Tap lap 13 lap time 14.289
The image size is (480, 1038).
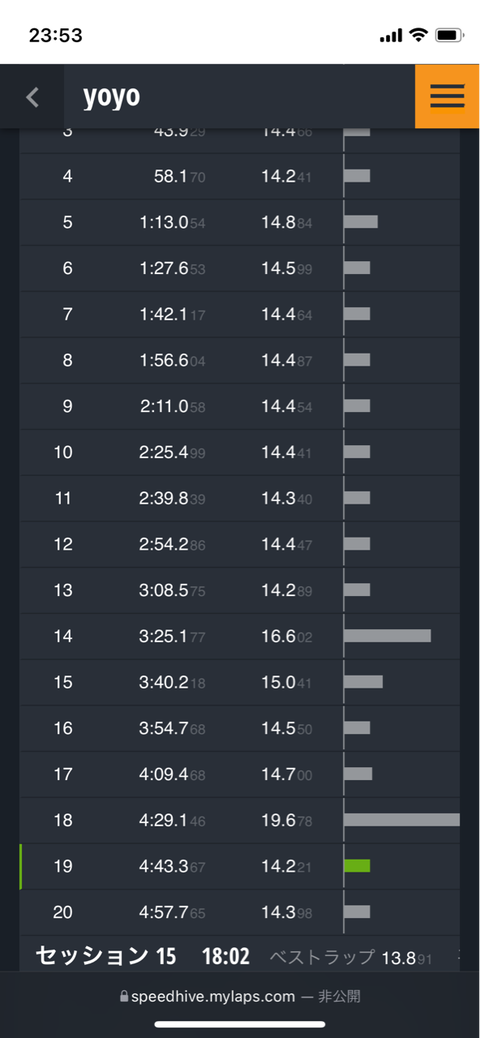coord(286,590)
